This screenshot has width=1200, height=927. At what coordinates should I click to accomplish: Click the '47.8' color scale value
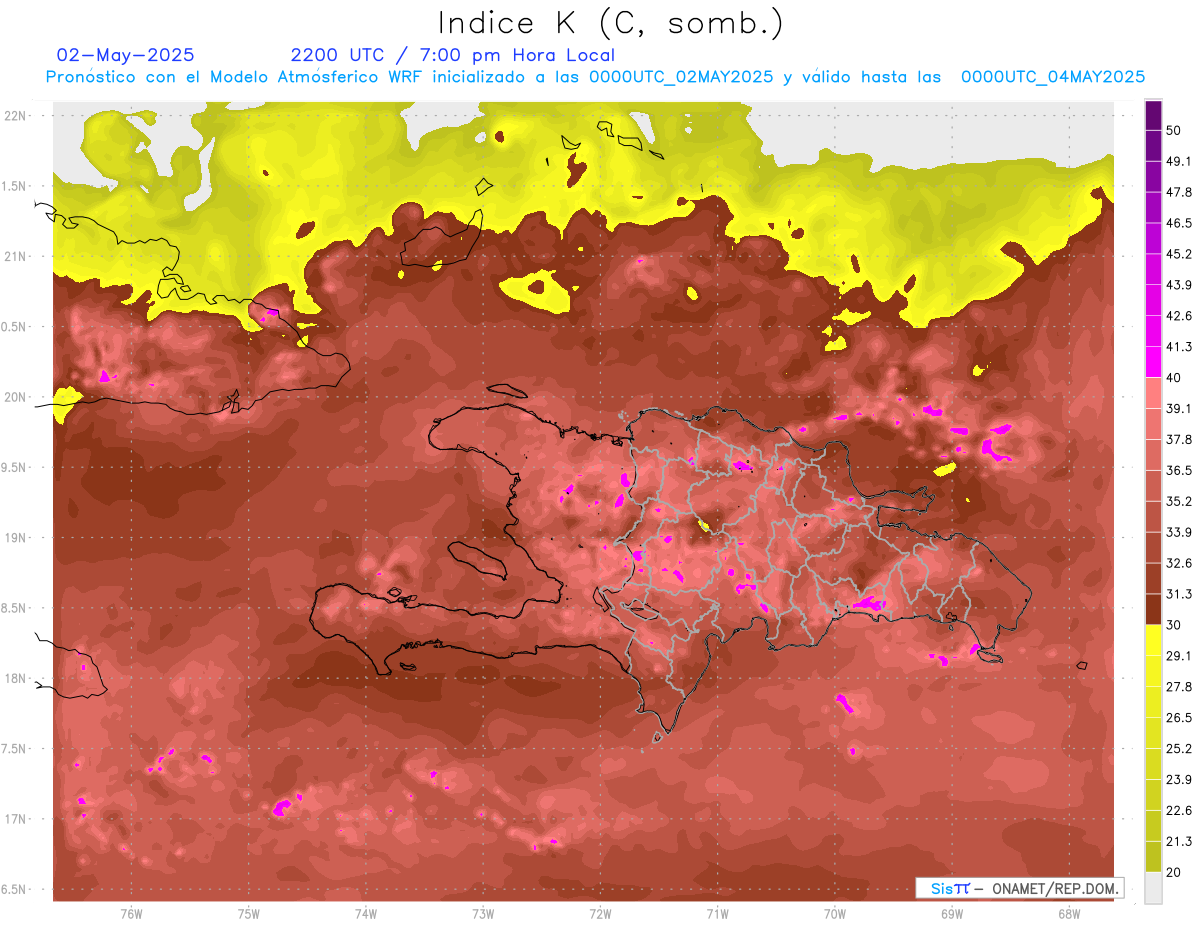pyautogui.click(x=1179, y=192)
